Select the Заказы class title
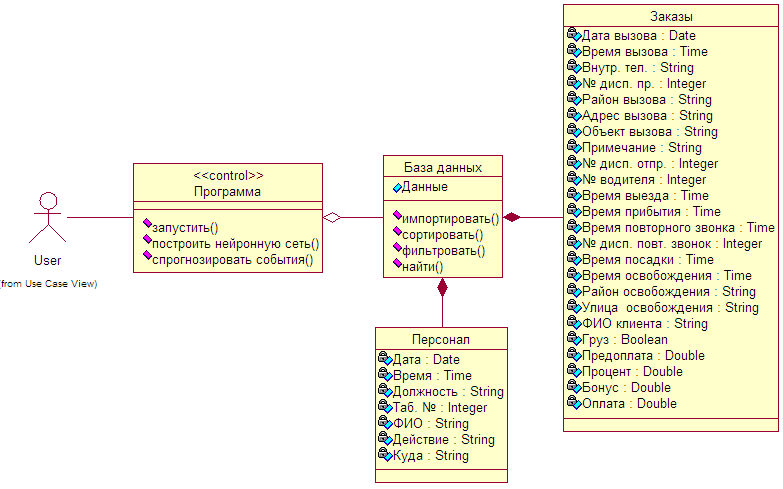783x489 pixels. click(671, 16)
